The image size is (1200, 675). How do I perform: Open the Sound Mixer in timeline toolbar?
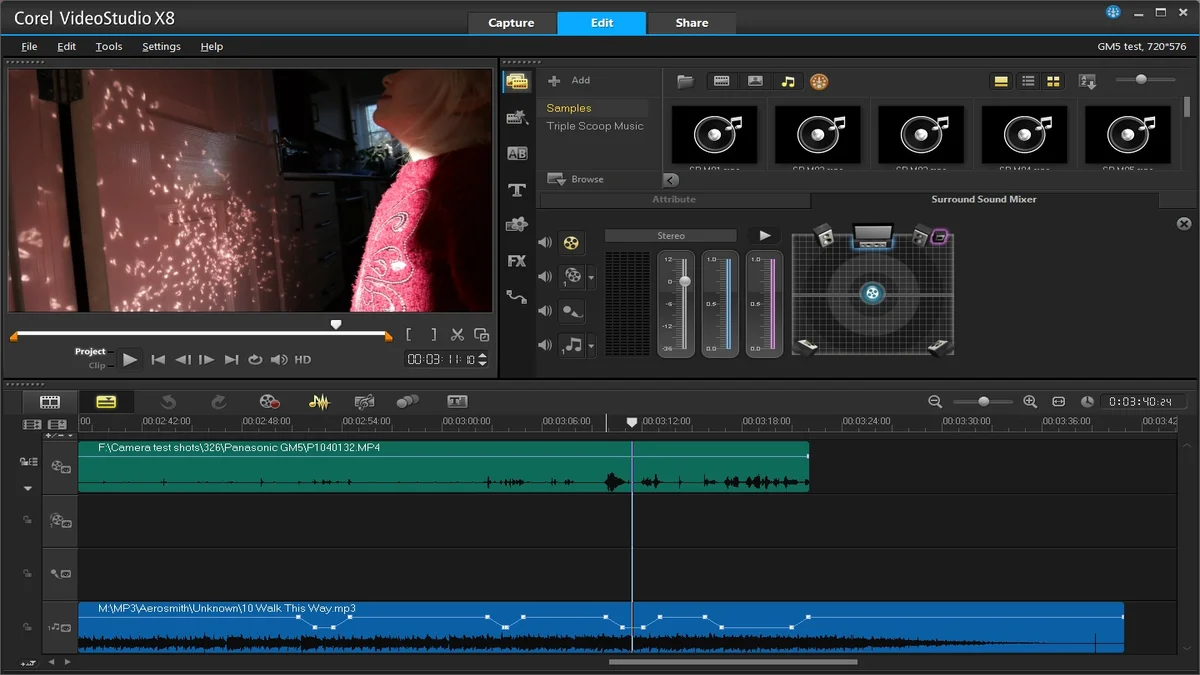pos(319,403)
